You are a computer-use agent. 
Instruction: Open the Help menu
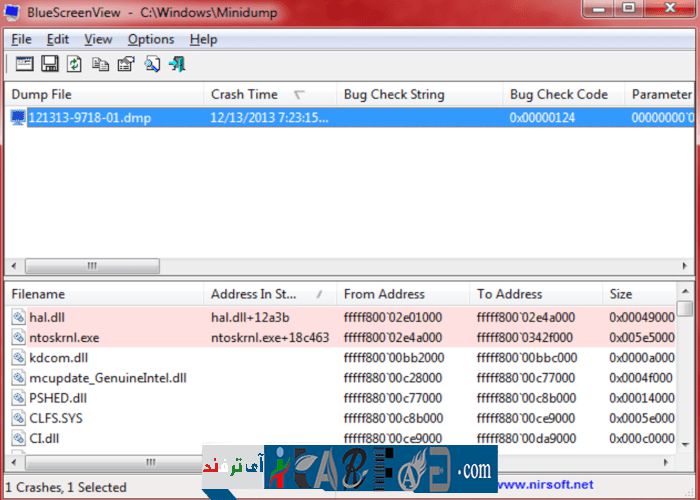click(x=203, y=39)
